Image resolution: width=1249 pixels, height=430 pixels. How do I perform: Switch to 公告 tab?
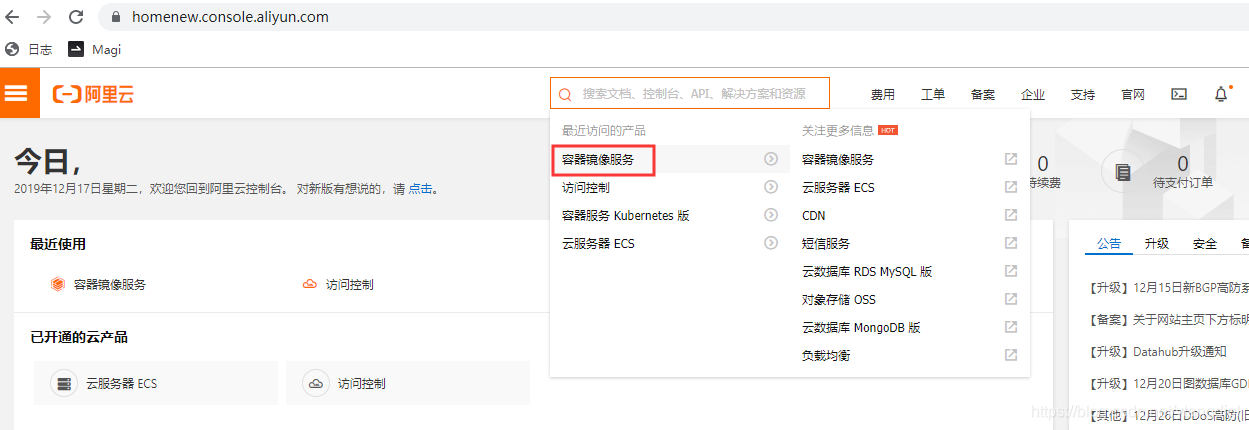1109,243
